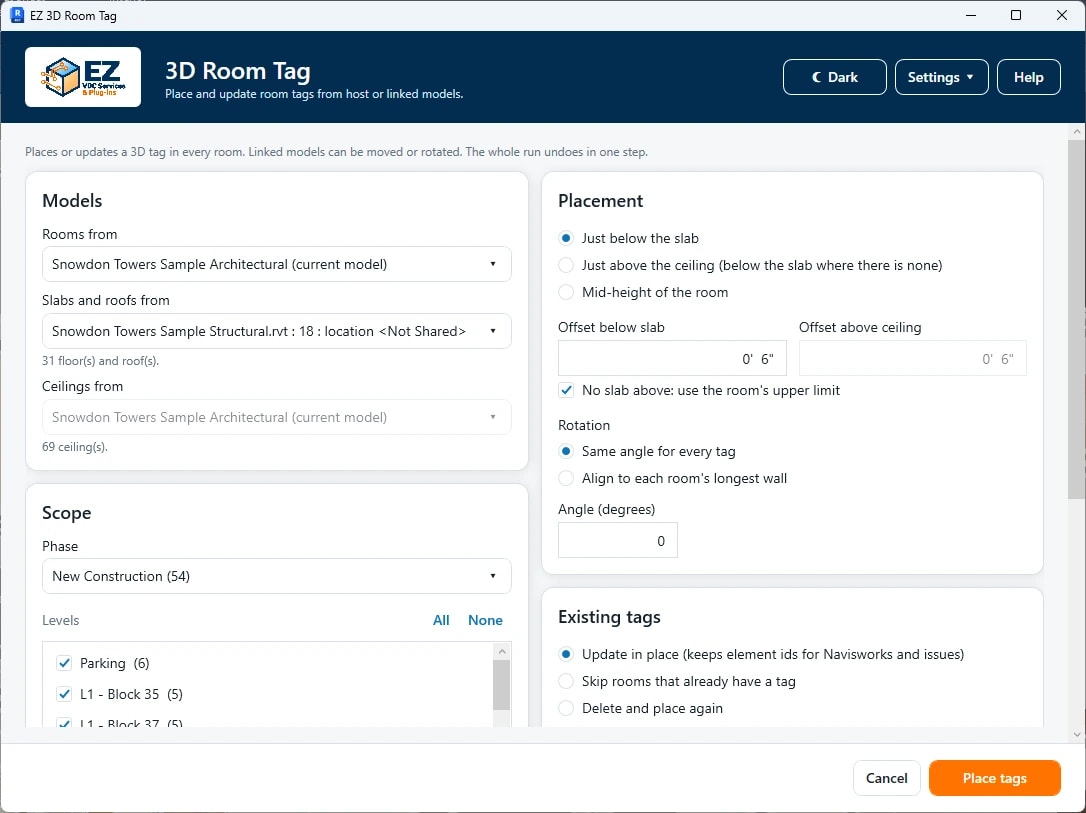Click Cancel to dismiss the dialog

887,778
